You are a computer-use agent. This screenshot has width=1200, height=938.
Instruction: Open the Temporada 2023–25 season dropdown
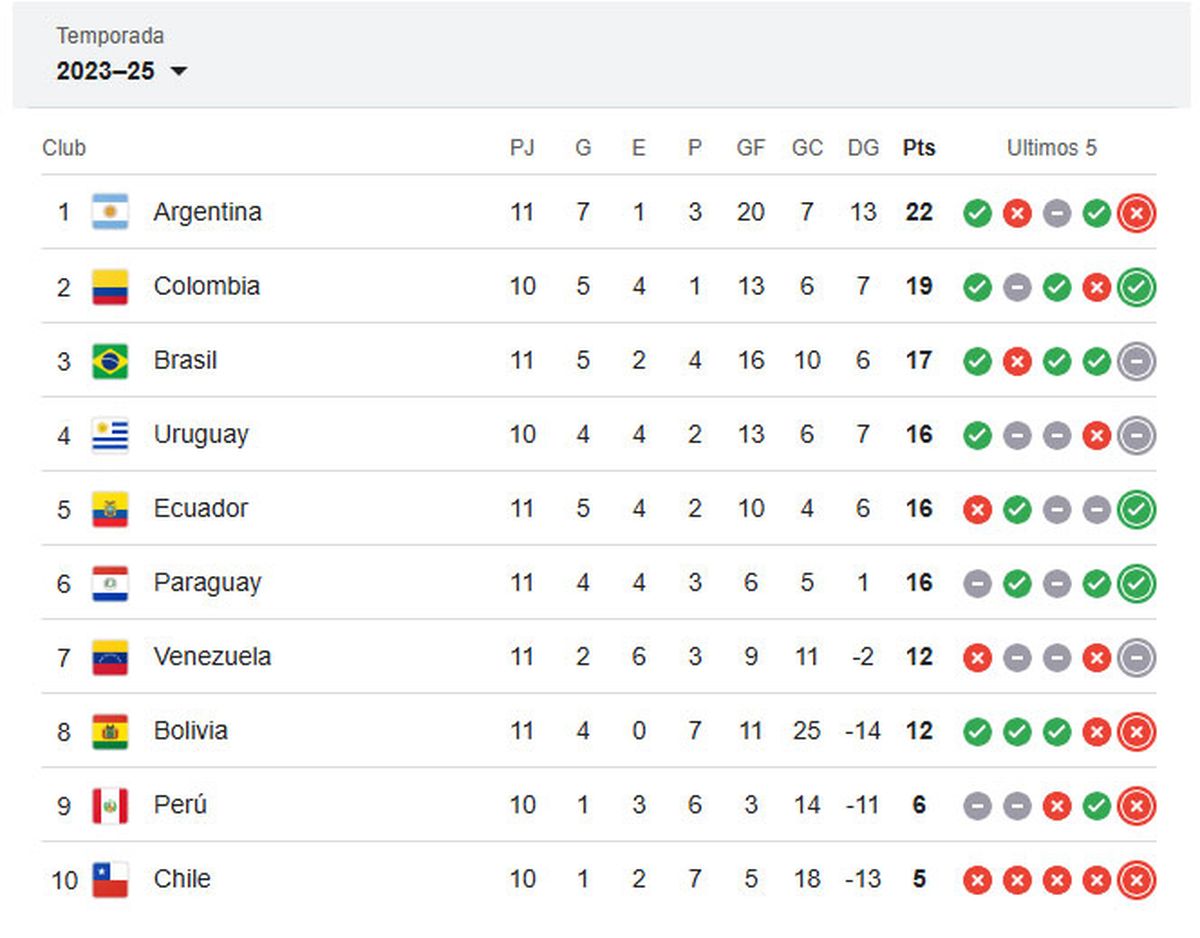click(122, 71)
